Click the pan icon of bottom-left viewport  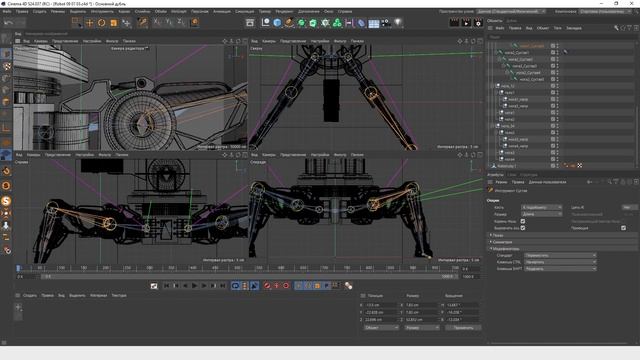[225, 155]
